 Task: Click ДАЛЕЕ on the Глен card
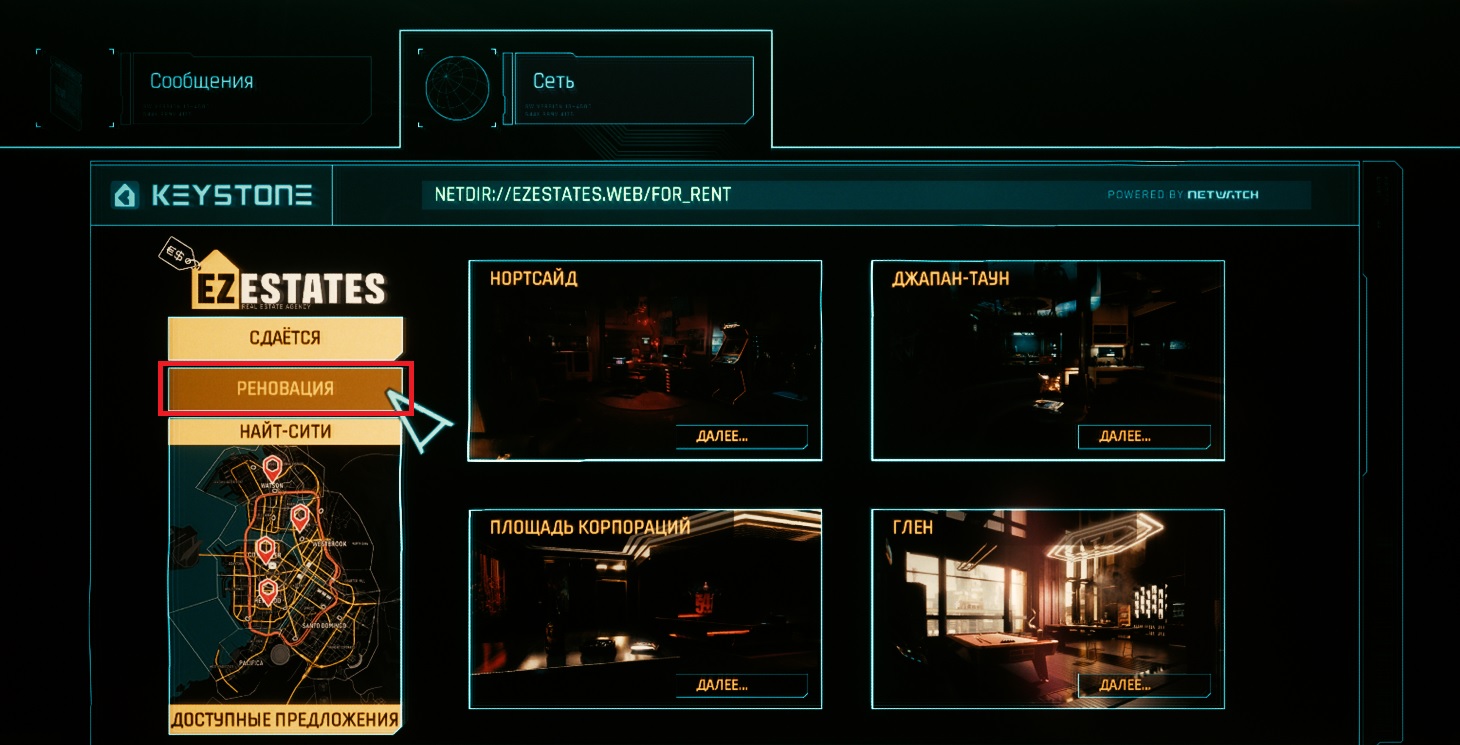coord(1144,685)
